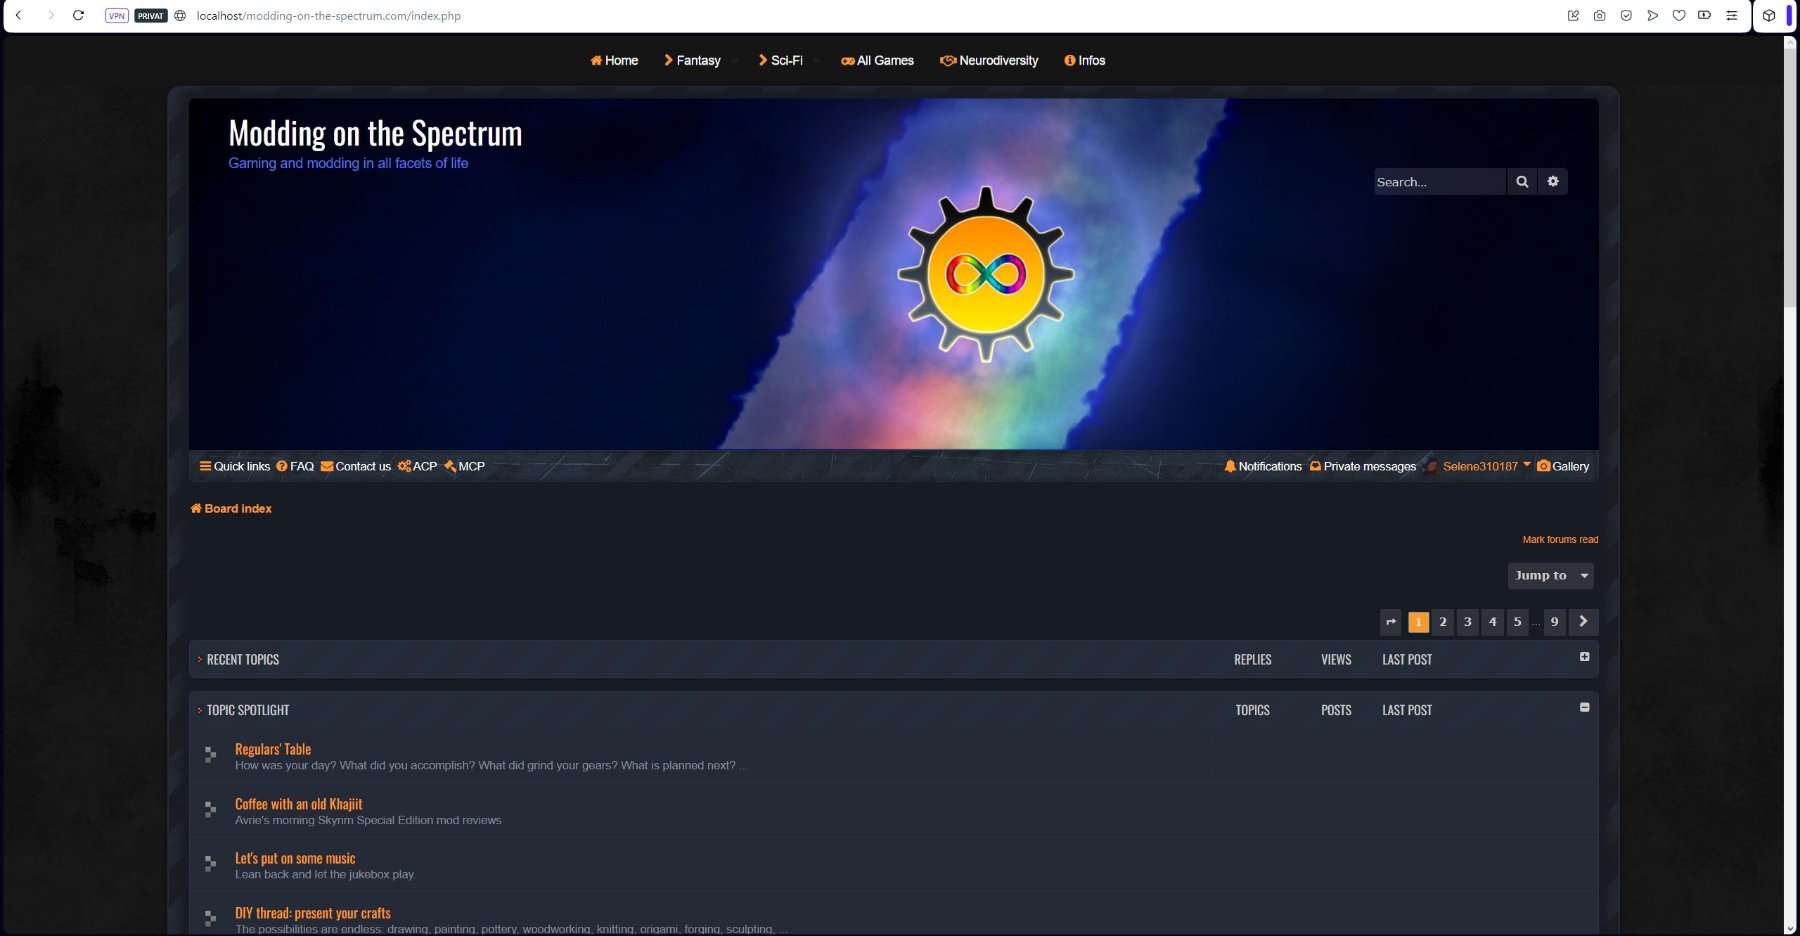Open Private messages inbox
The image size is (1800, 936).
click(x=1362, y=466)
